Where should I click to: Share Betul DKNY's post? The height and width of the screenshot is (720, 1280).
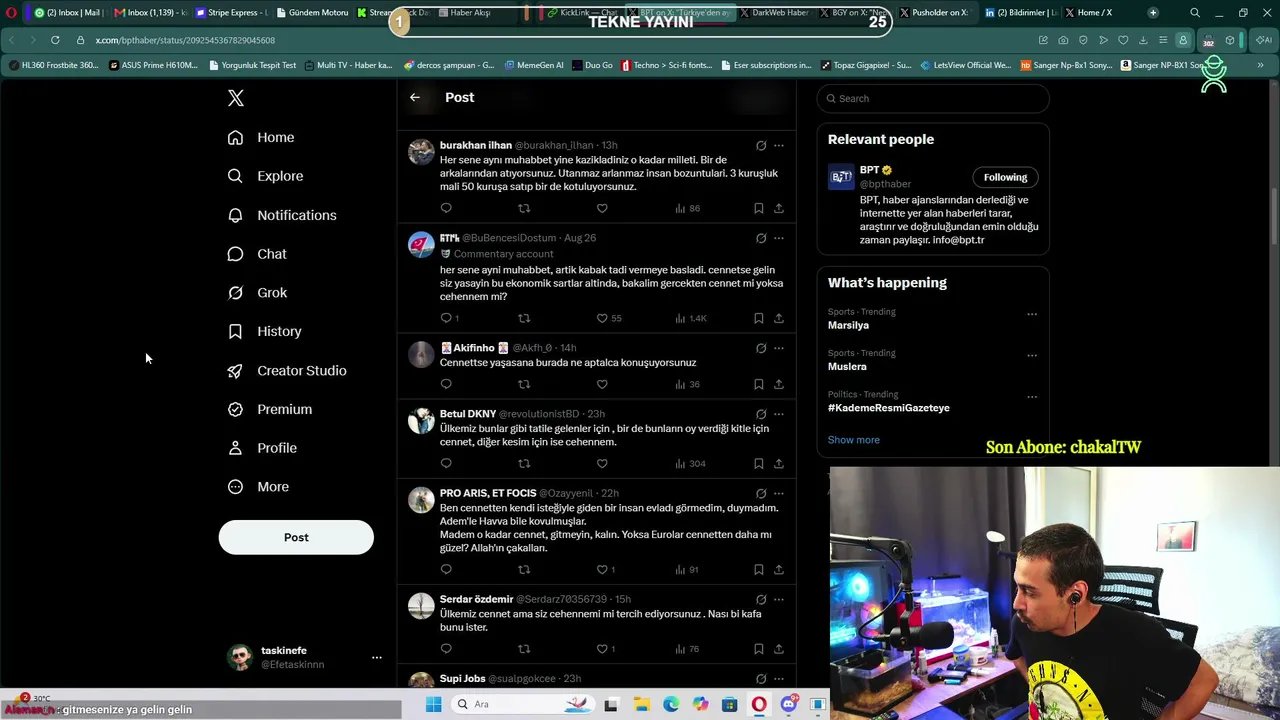pyautogui.click(x=779, y=463)
